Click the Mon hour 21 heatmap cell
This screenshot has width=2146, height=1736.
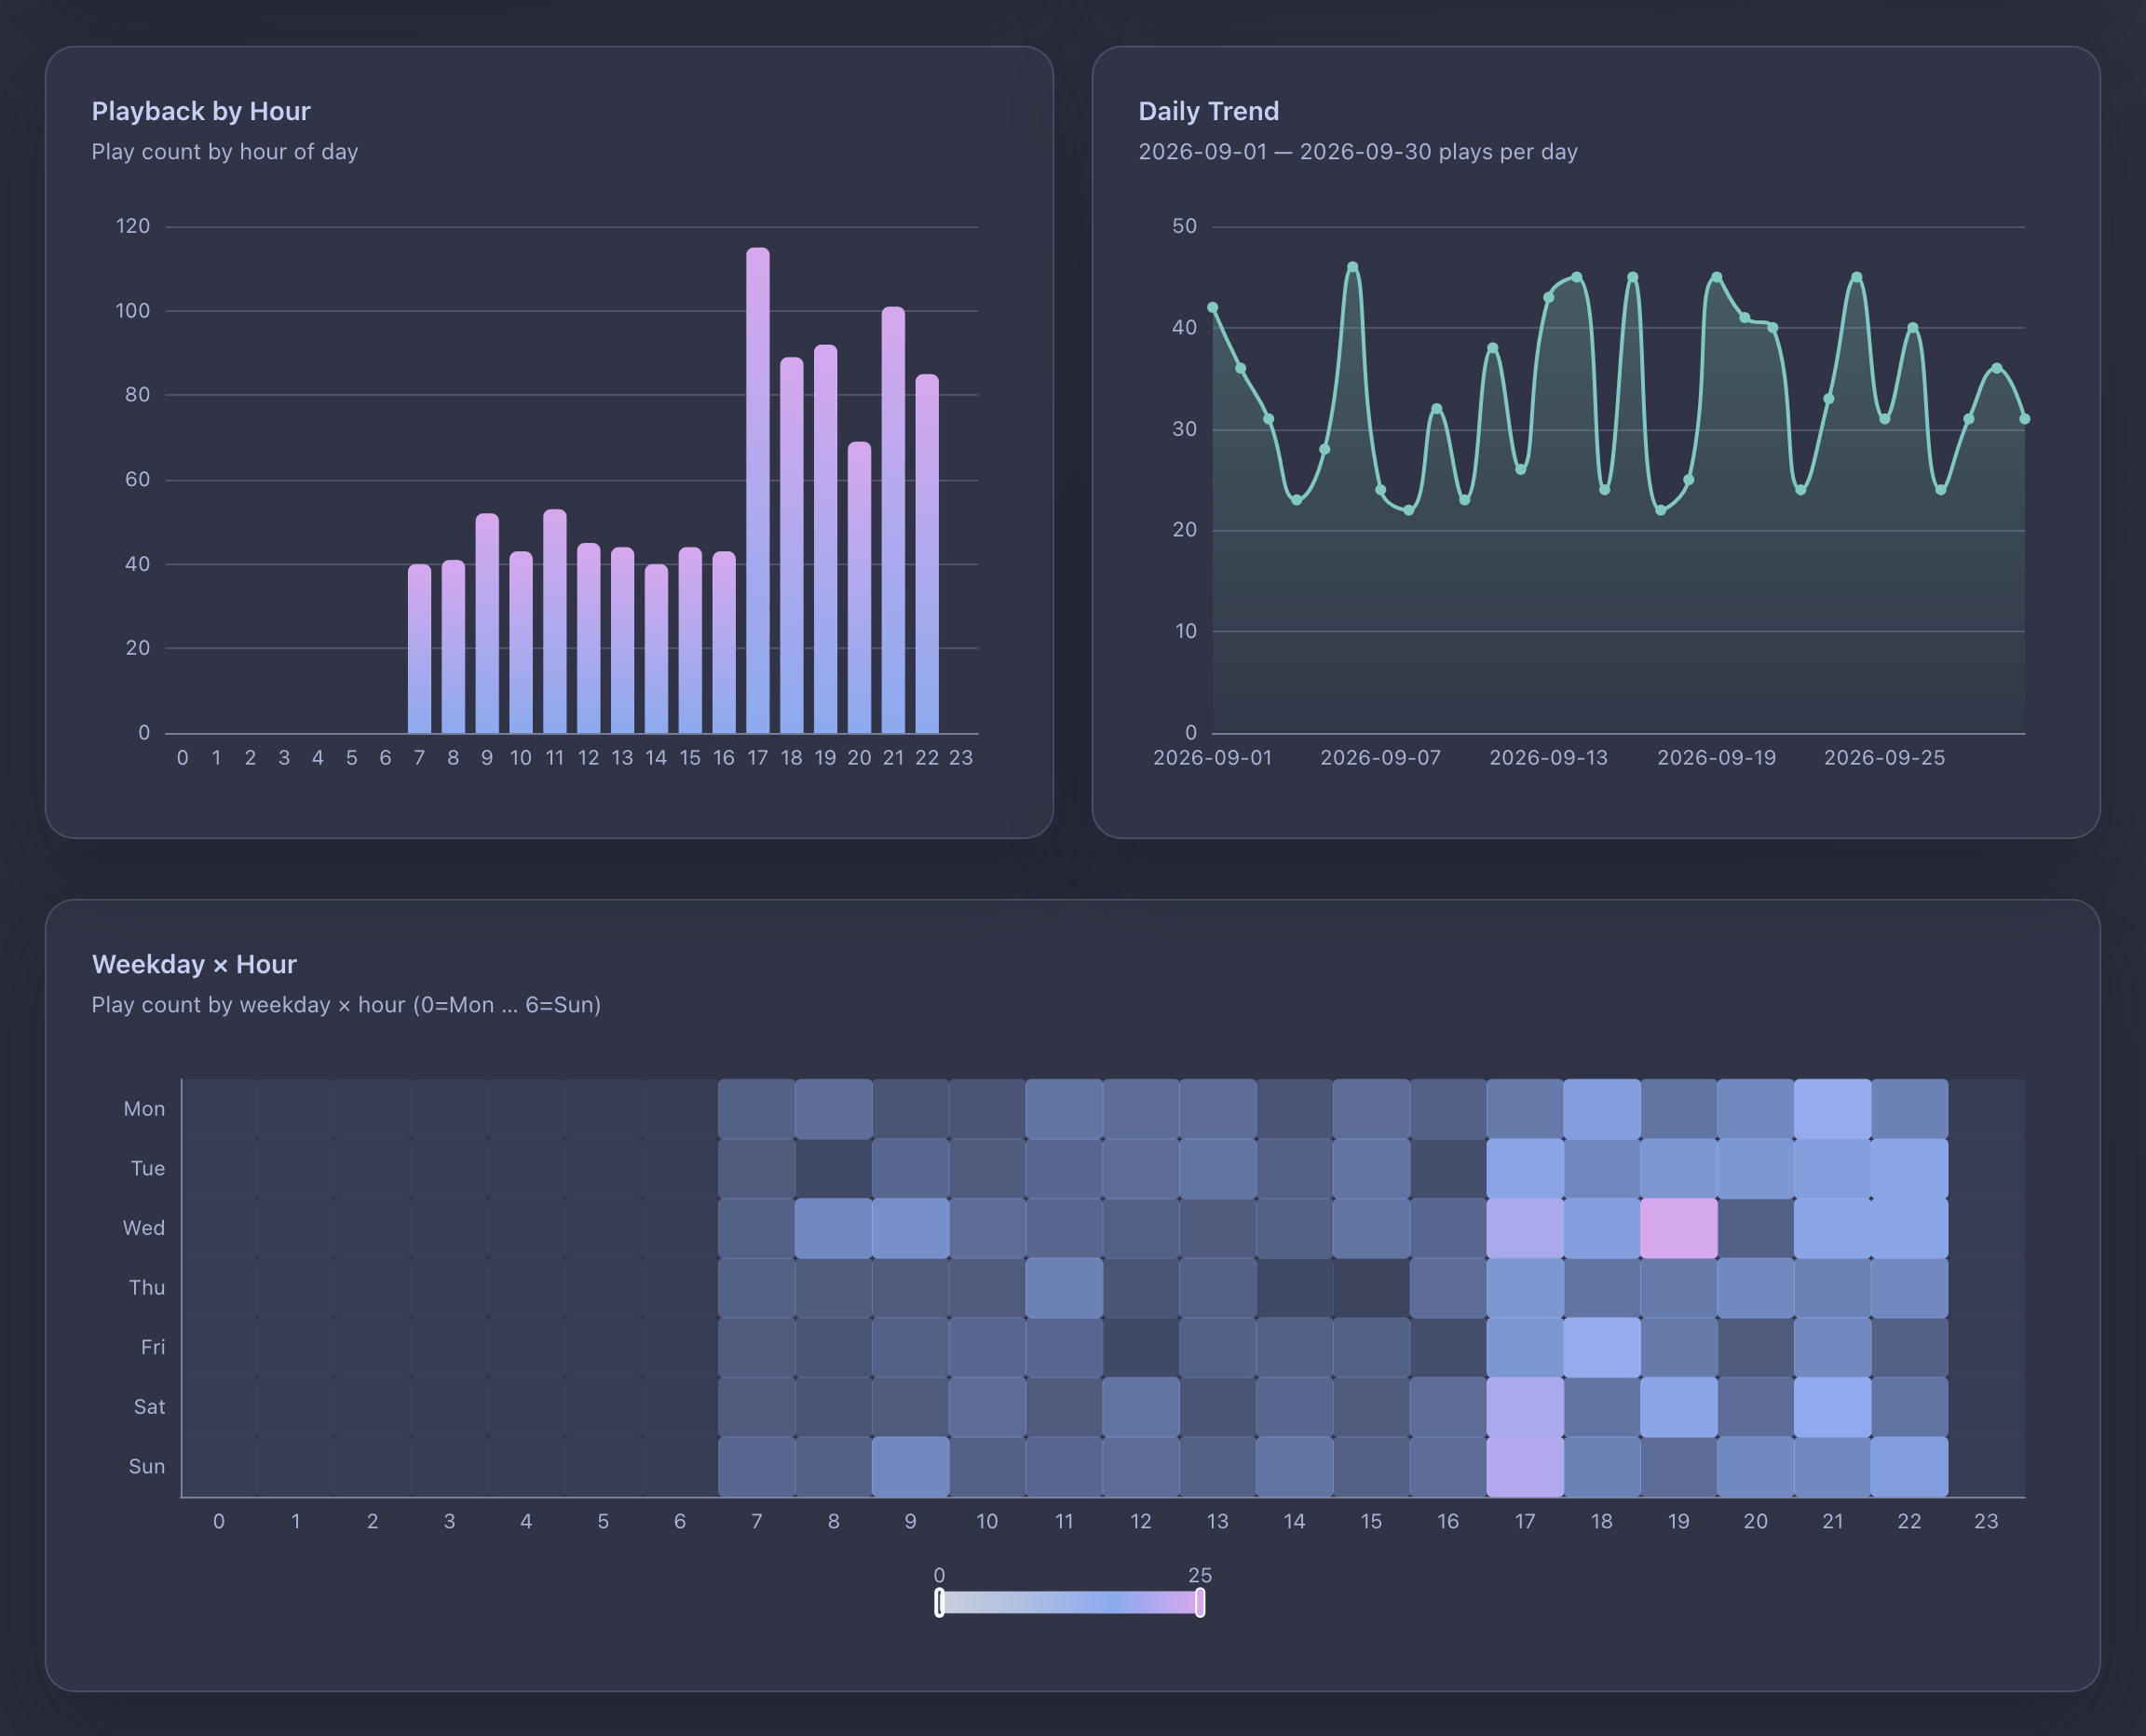1832,1109
